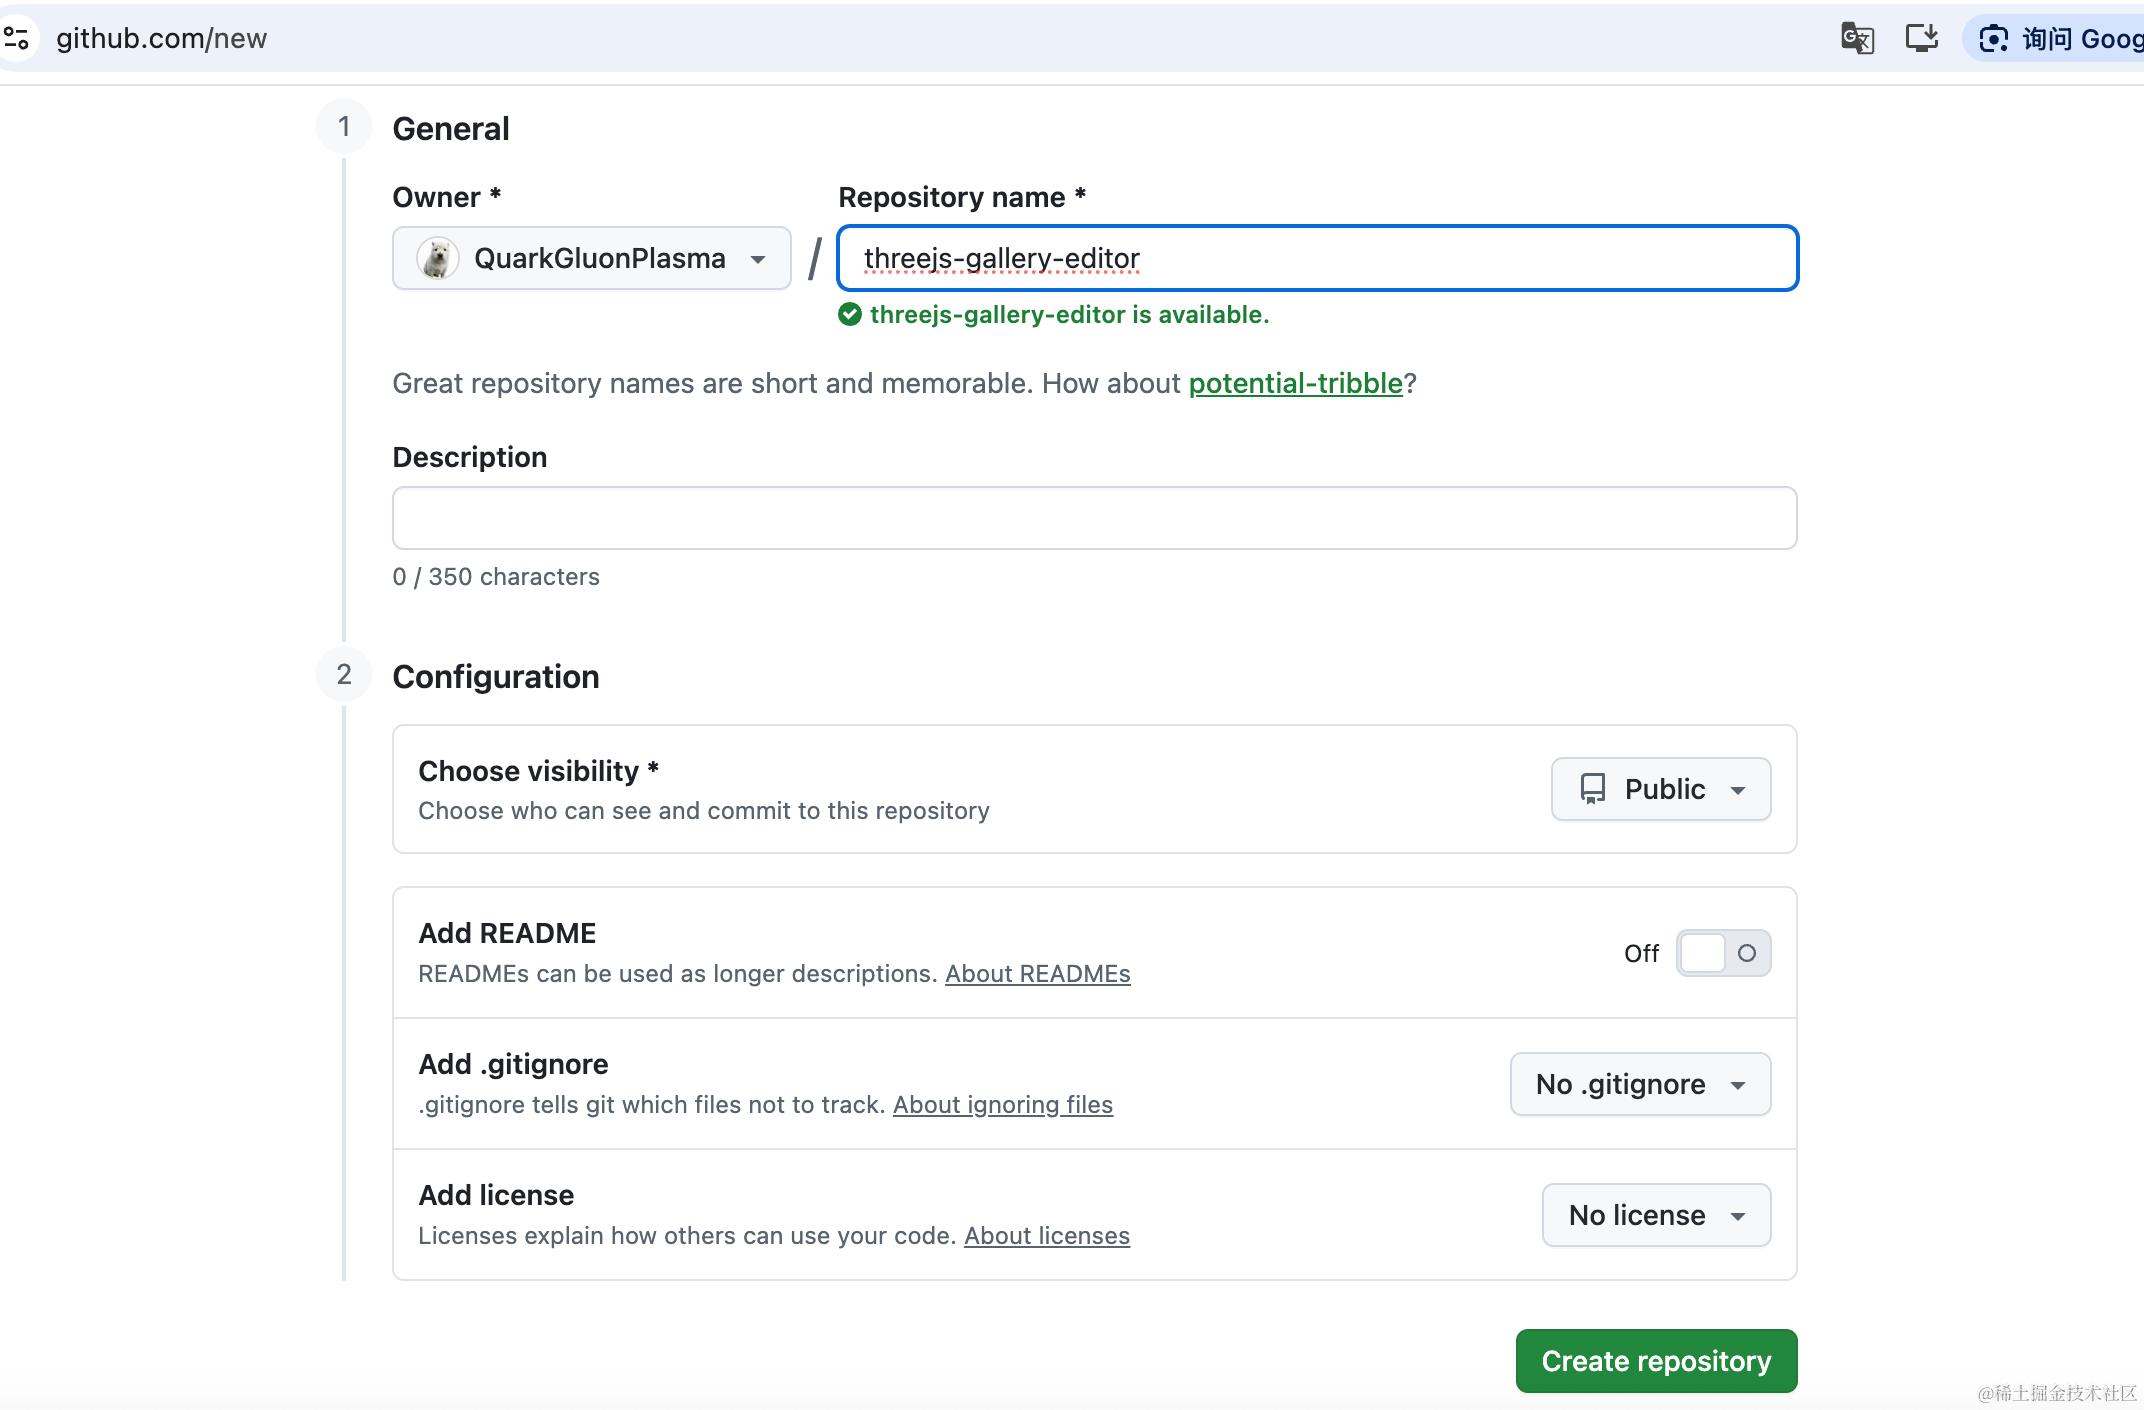The image size is (2144, 1410).
Task: Open the About ignoring files link
Action: 1003,1105
